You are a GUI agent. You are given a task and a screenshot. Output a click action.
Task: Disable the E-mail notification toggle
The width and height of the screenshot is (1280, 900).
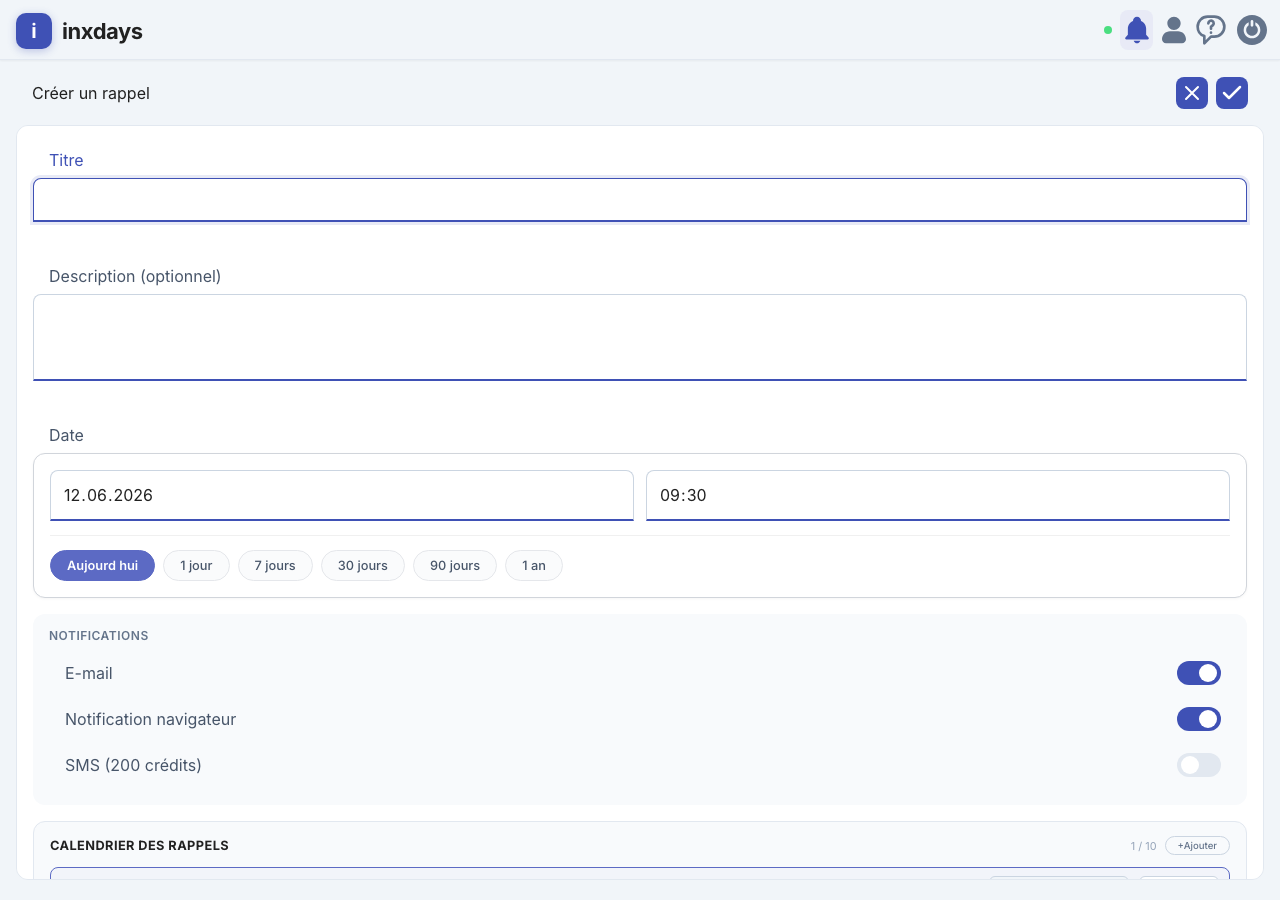[x=1199, y=673]
